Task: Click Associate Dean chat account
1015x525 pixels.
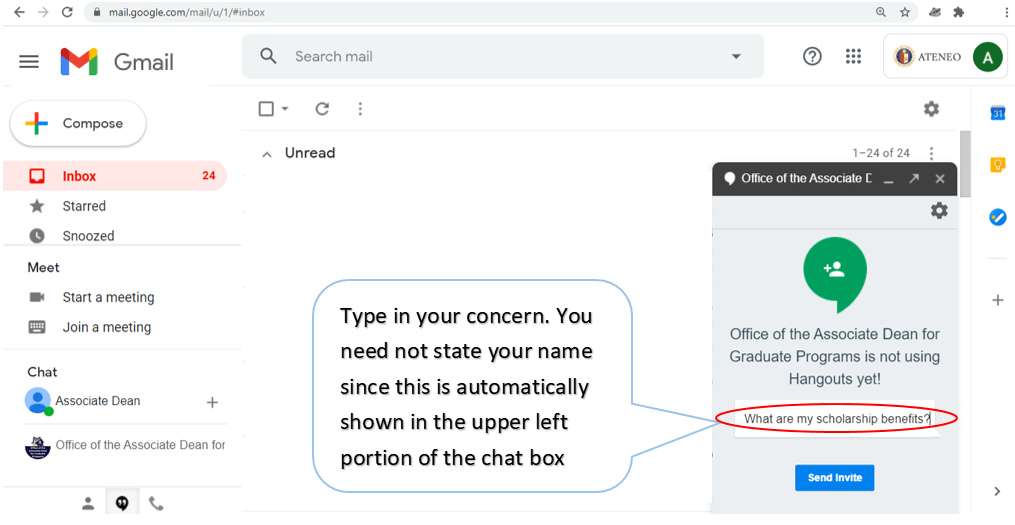Action: (97, 401)
